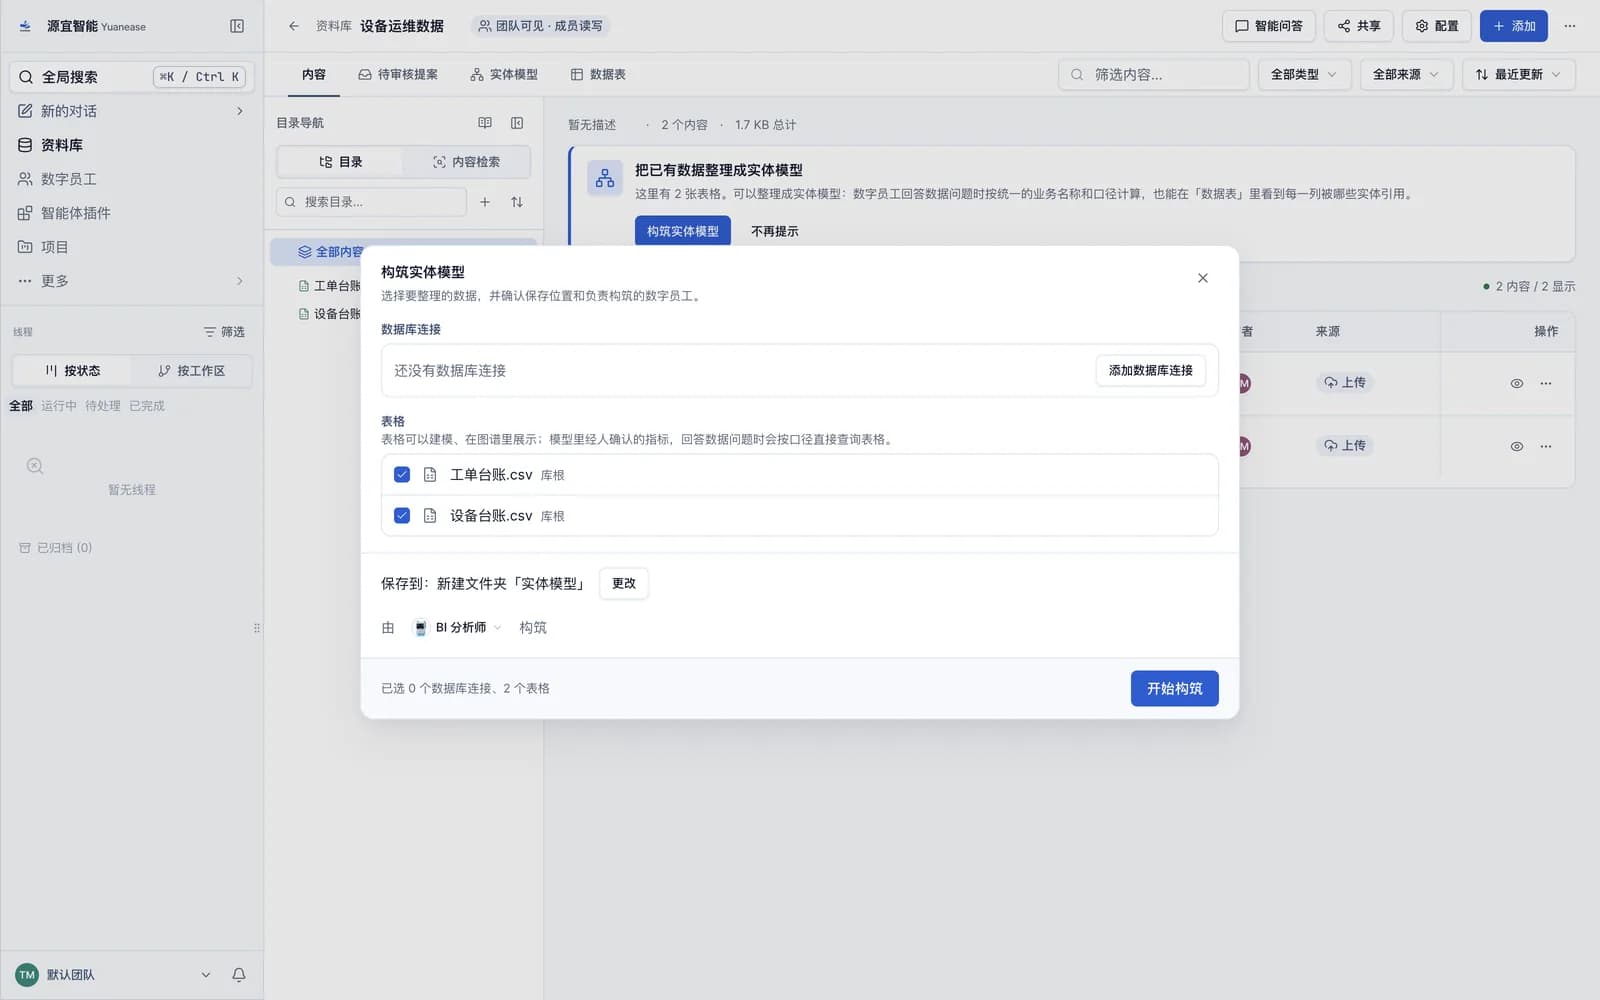Open the top-right more options ellipsis
The width and height of the screenshot is (1600, 1000).
tap(1570, 26)
